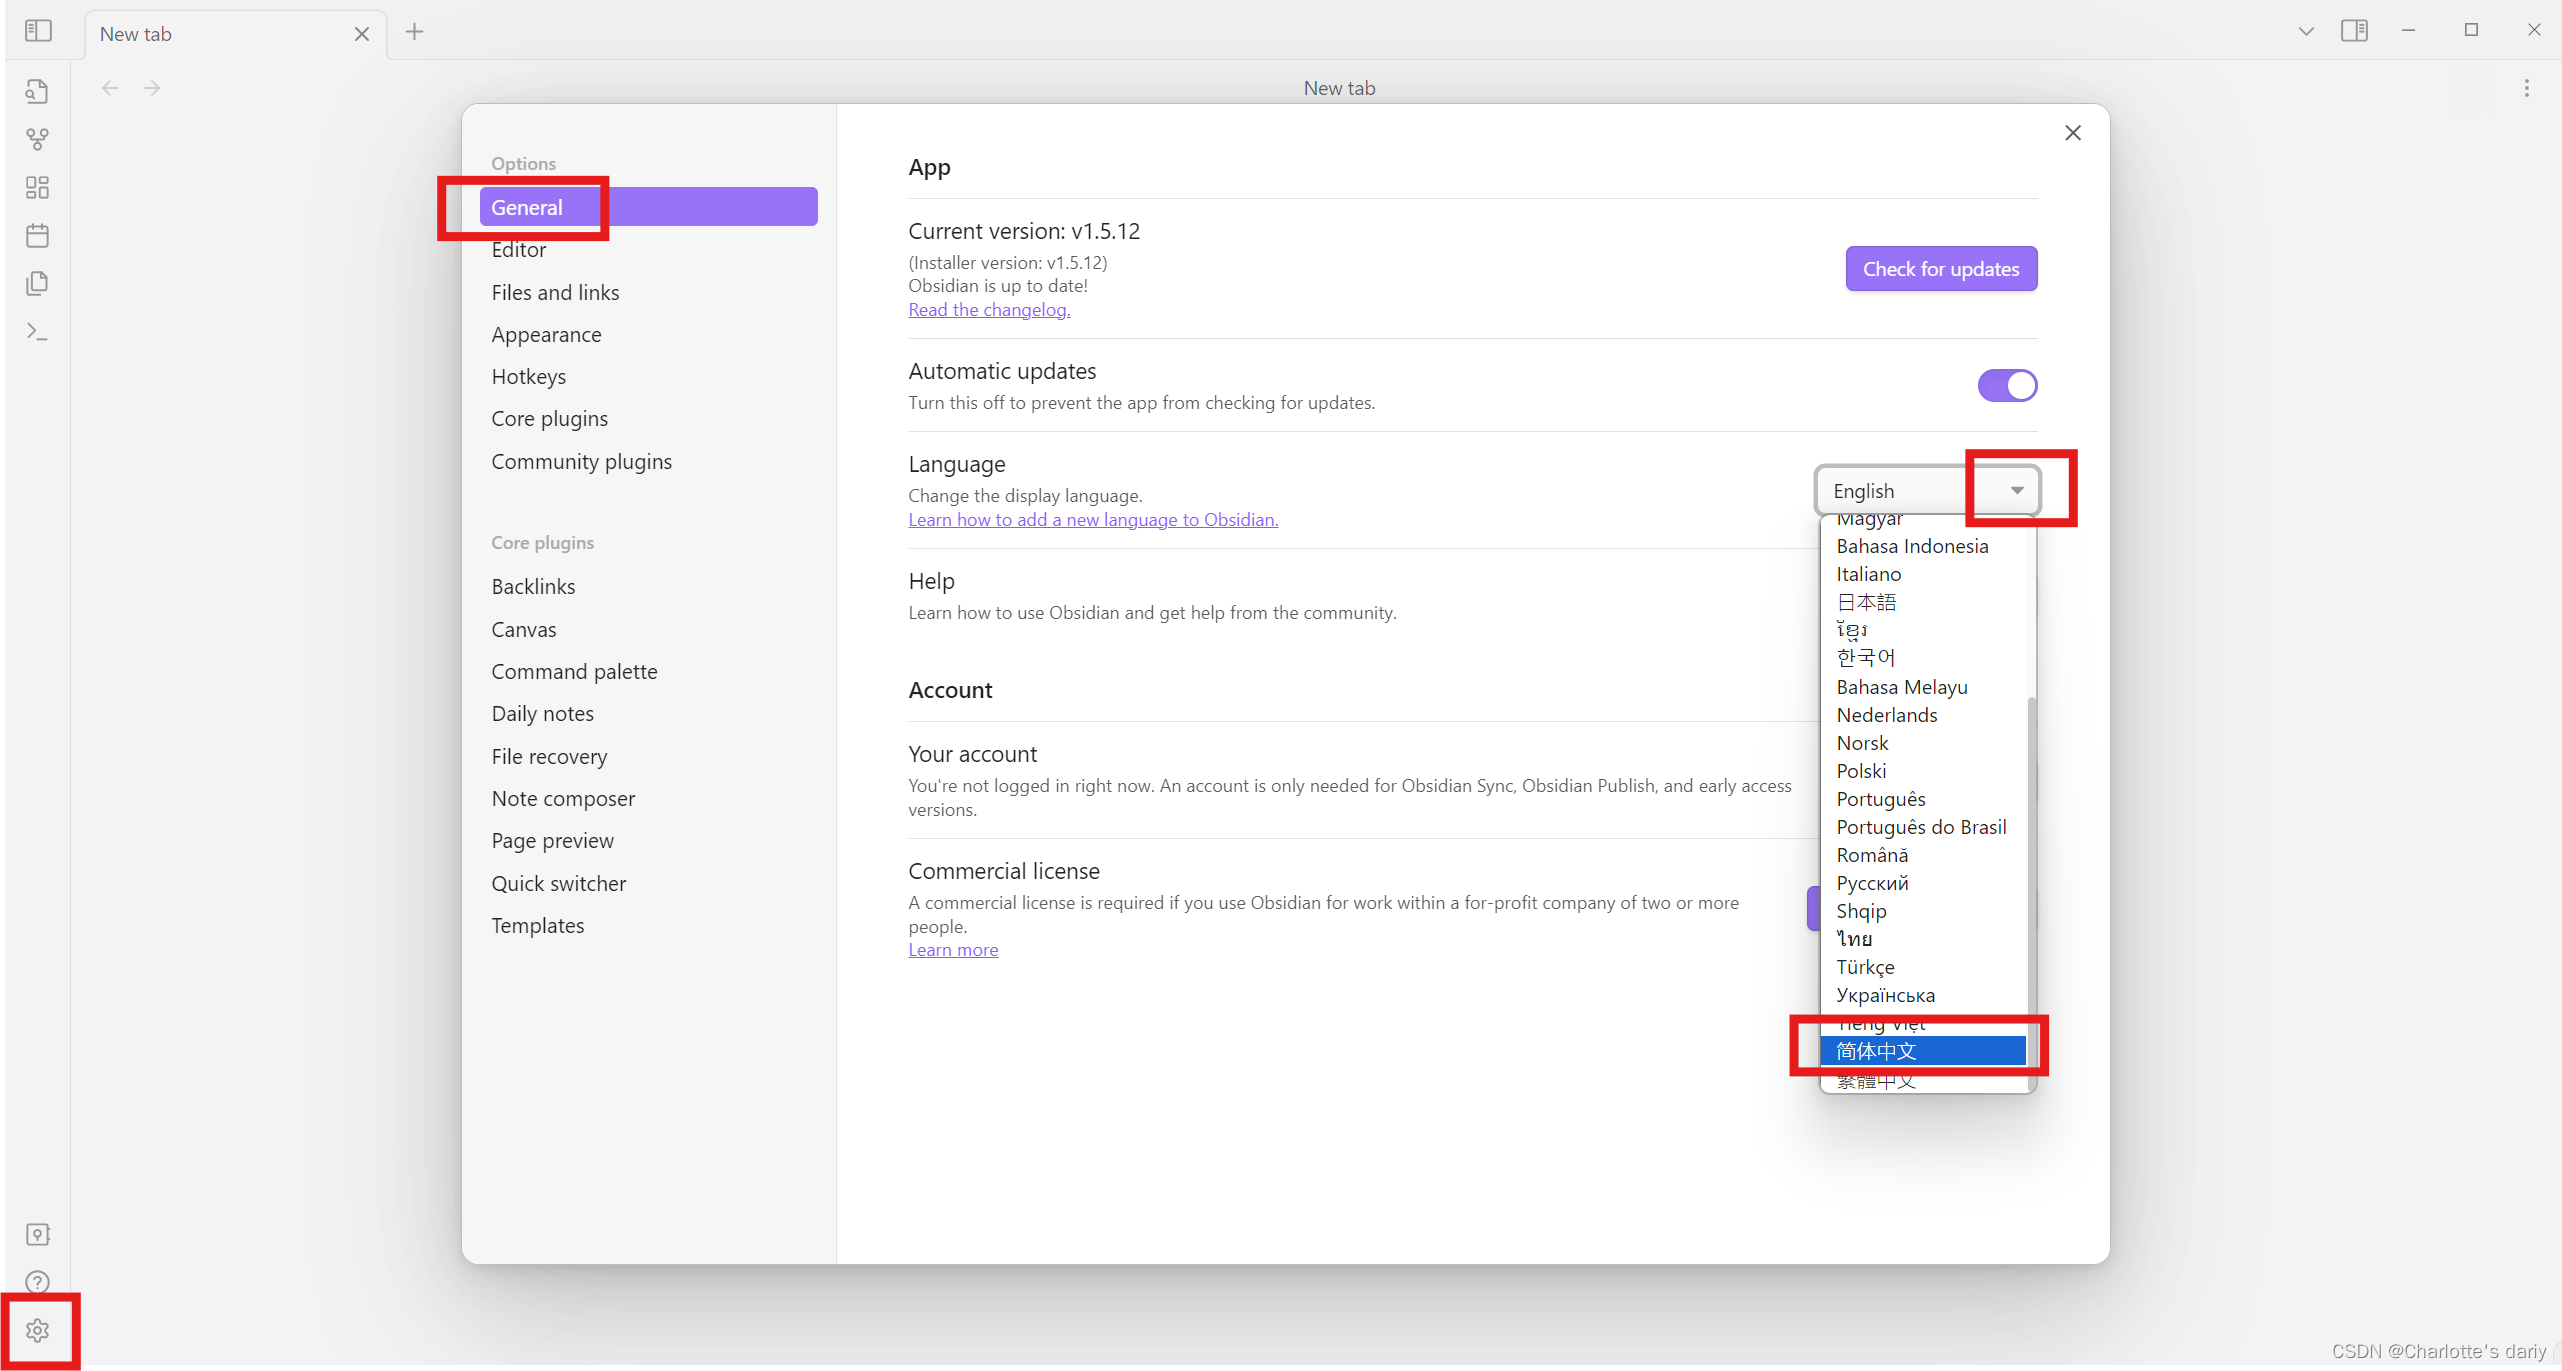Viewport: 2562px width, 1371px height.
Task: Open today's daily note icon
Action: pyautogui.click(x=37, y=236)
